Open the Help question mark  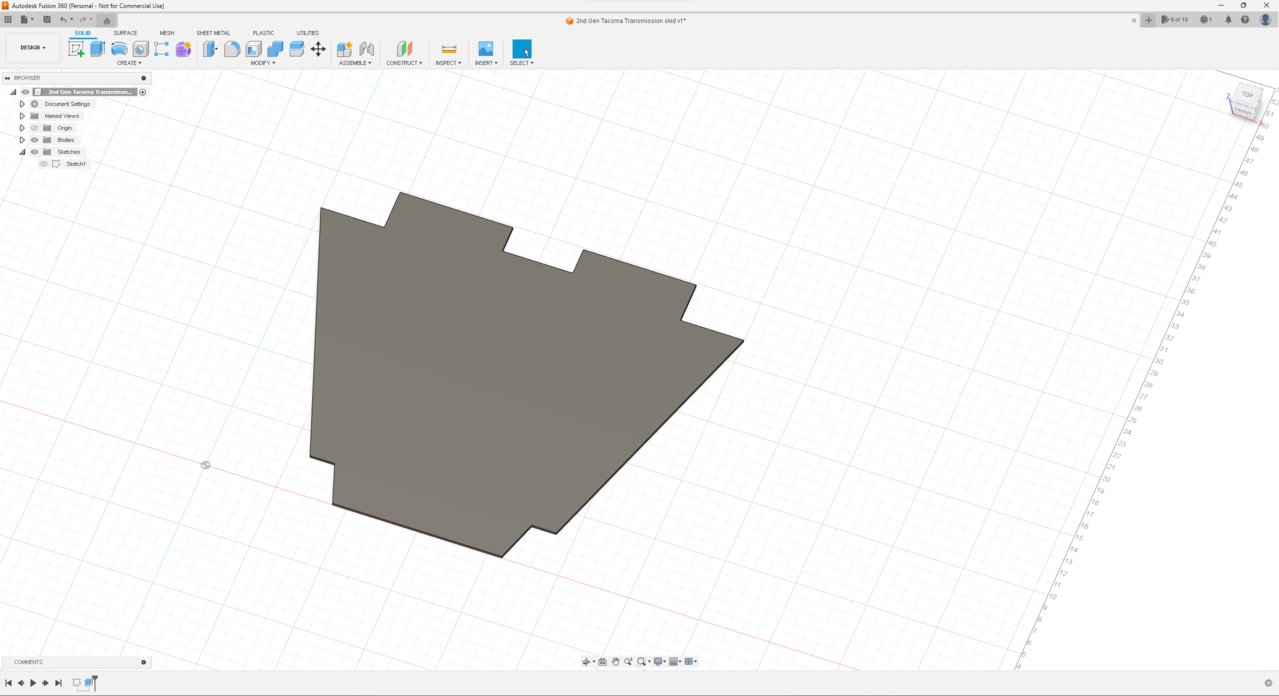pyautogui.click(x=1245, y=20)
